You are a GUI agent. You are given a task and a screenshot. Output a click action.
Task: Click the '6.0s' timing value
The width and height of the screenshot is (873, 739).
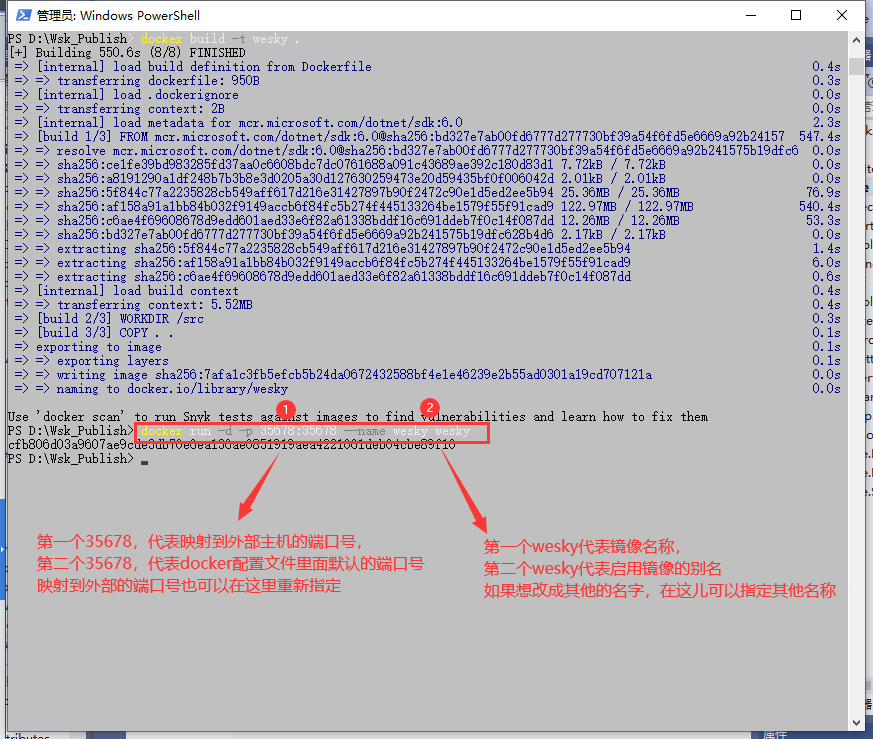[x=826, y=263]
